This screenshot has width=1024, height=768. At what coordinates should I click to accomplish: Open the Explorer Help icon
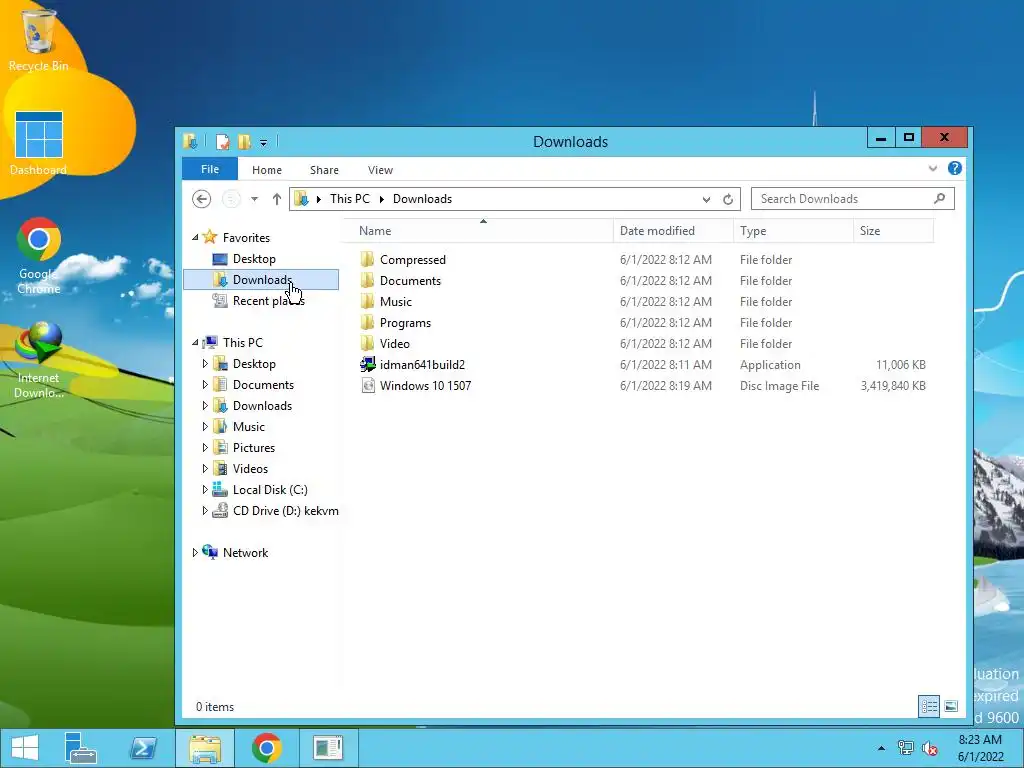(955, 168)
